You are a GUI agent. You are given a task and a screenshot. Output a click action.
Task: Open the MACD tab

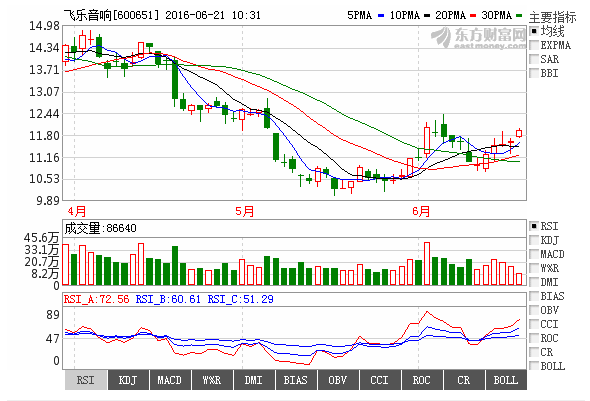click(170, 380)
